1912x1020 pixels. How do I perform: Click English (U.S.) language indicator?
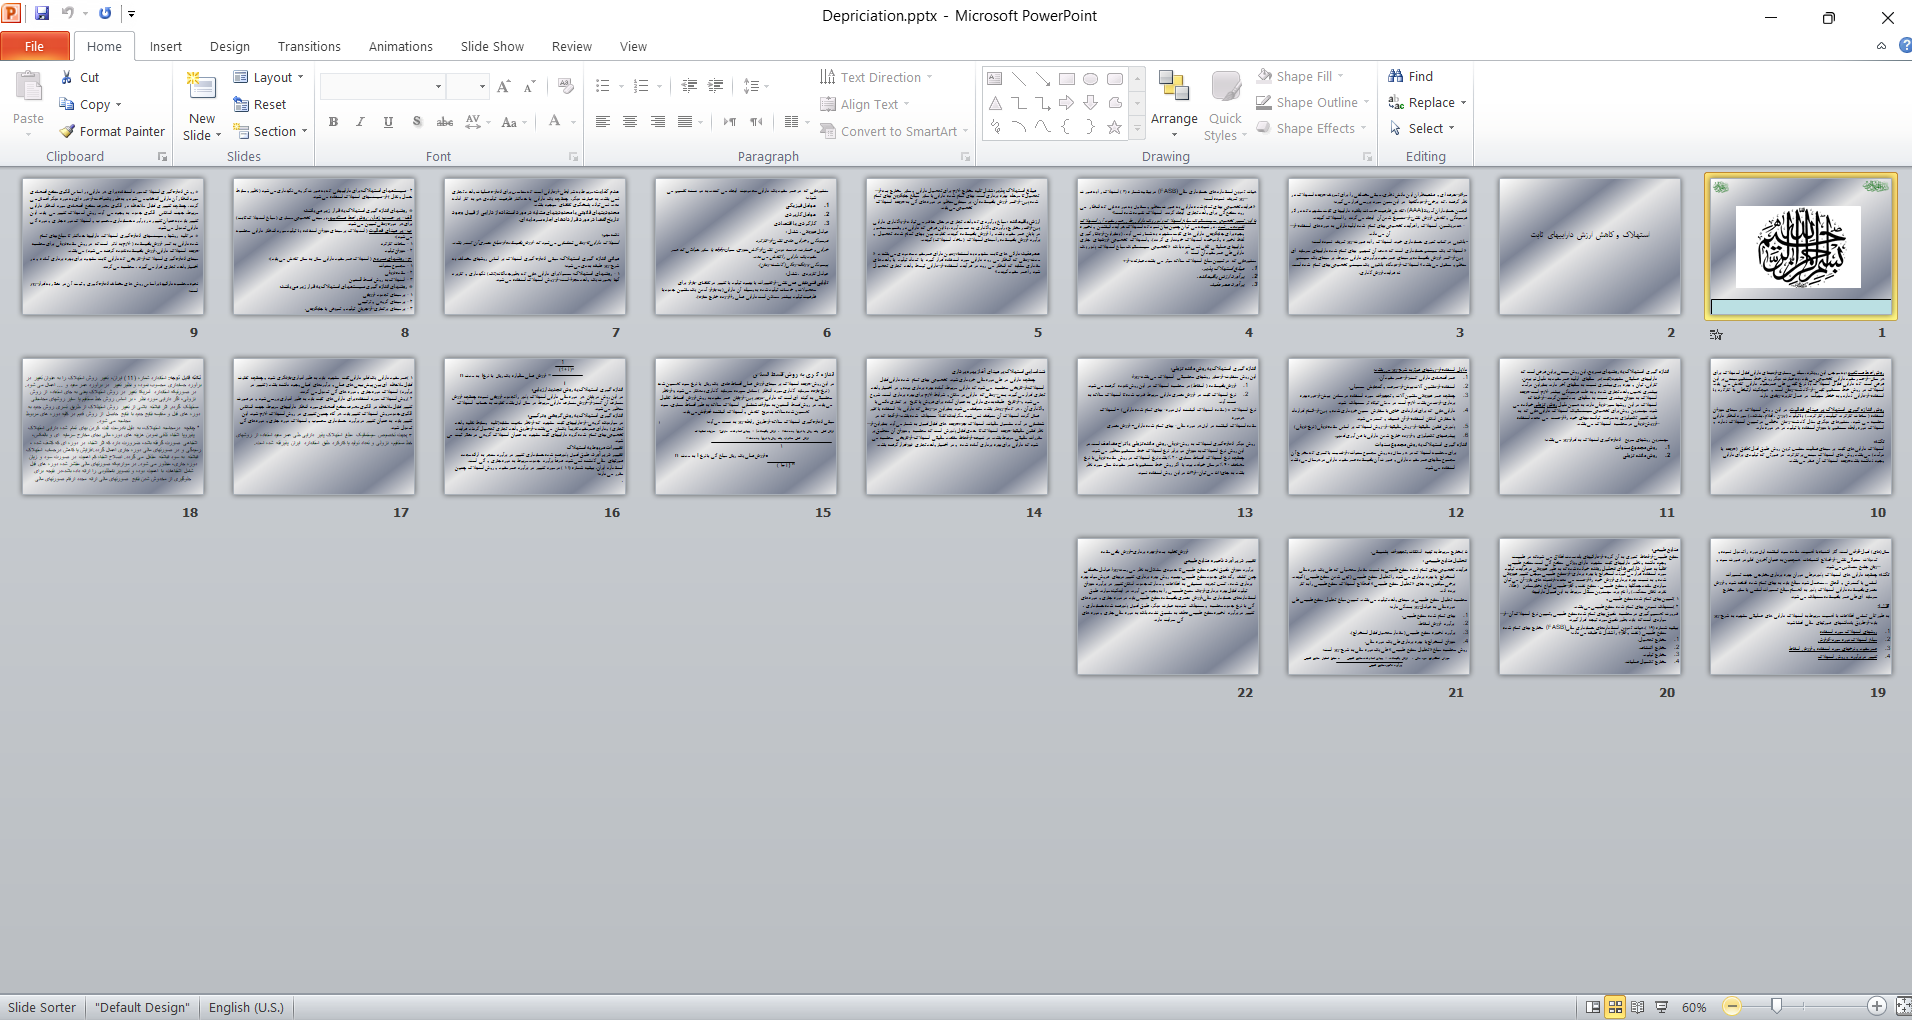click(246, 1007)
